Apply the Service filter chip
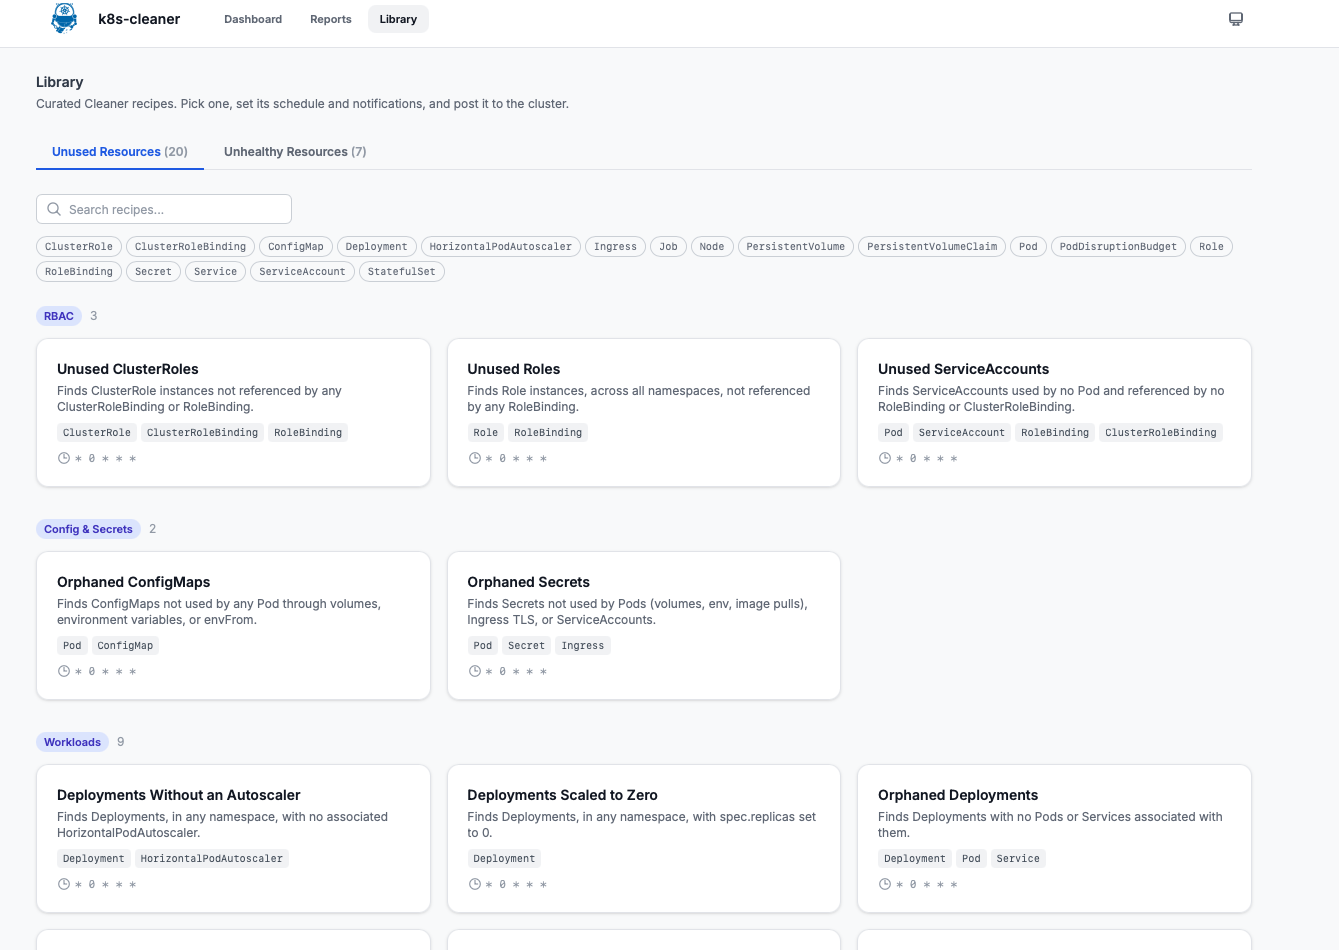 coord(215,272)
